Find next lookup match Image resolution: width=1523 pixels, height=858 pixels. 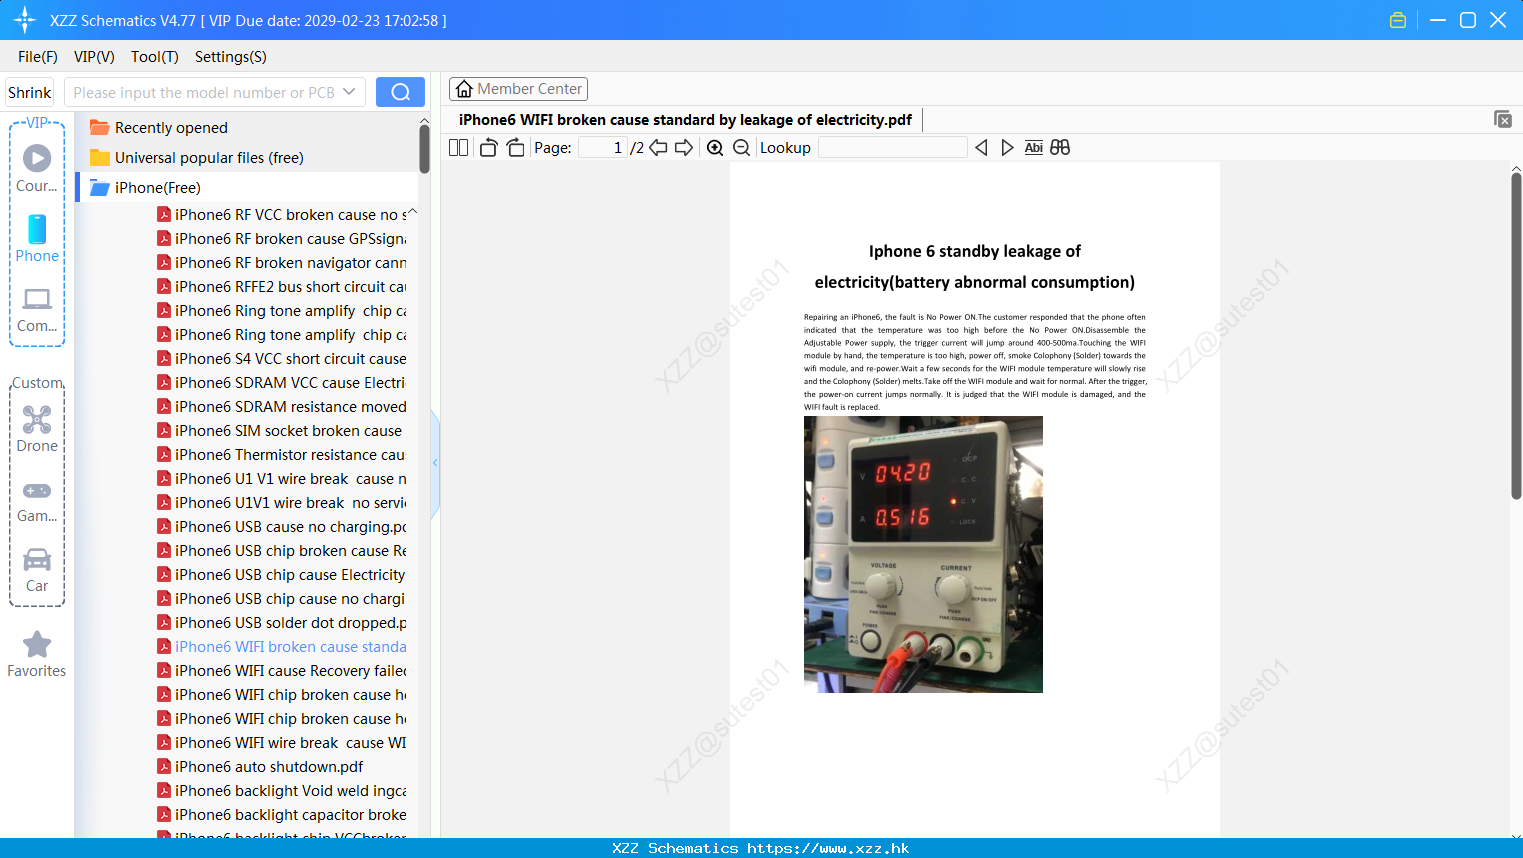pyautogui.click(x=1007, y=148)
